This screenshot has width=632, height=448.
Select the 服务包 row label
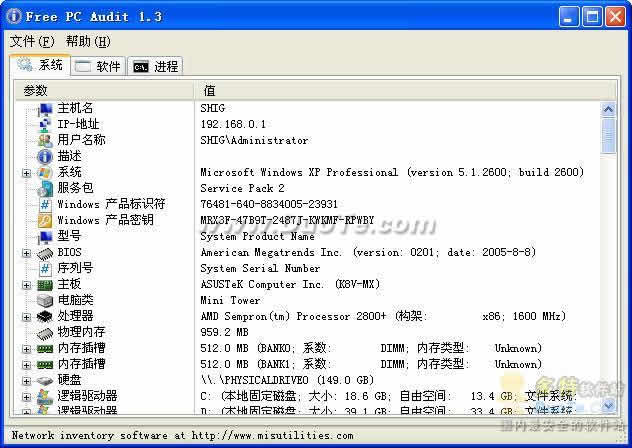pyautogui.click(x=75, y=188)
